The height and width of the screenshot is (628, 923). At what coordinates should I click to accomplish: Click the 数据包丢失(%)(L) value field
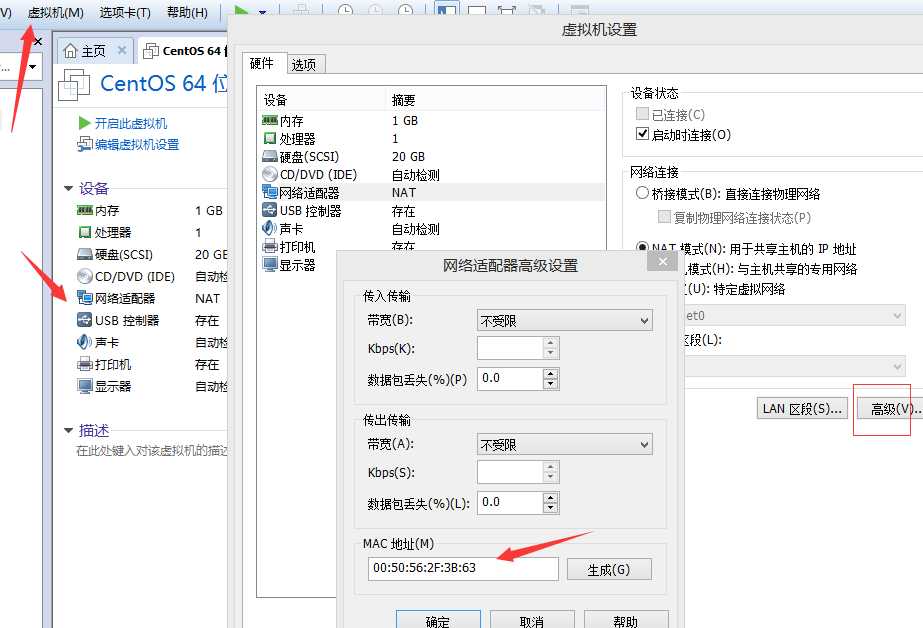510,503
